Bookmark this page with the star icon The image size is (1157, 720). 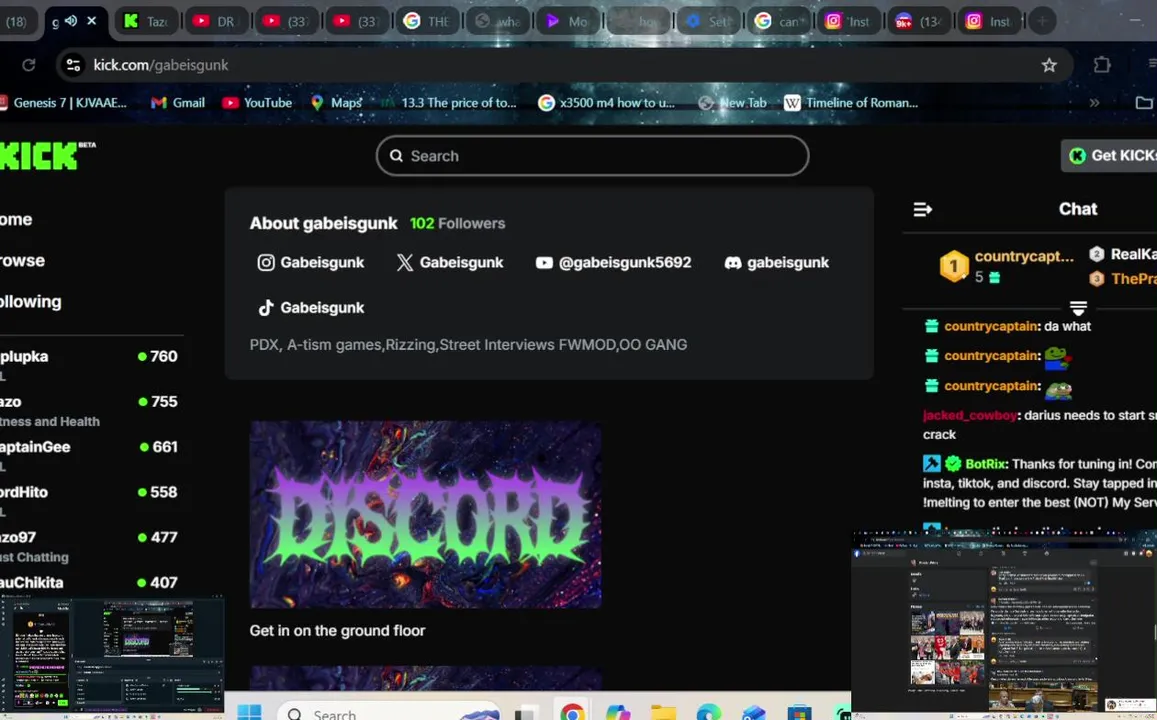[1049, 65]
